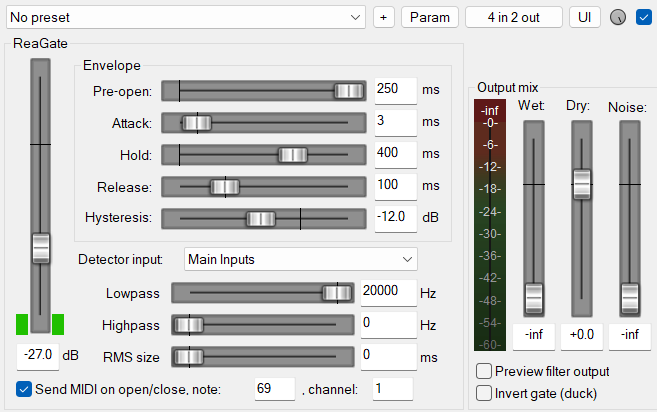The width and height of the screenshot is (657, 412).
Task: Click the Highpass 0 Hz field
Action: click(388, 324)
